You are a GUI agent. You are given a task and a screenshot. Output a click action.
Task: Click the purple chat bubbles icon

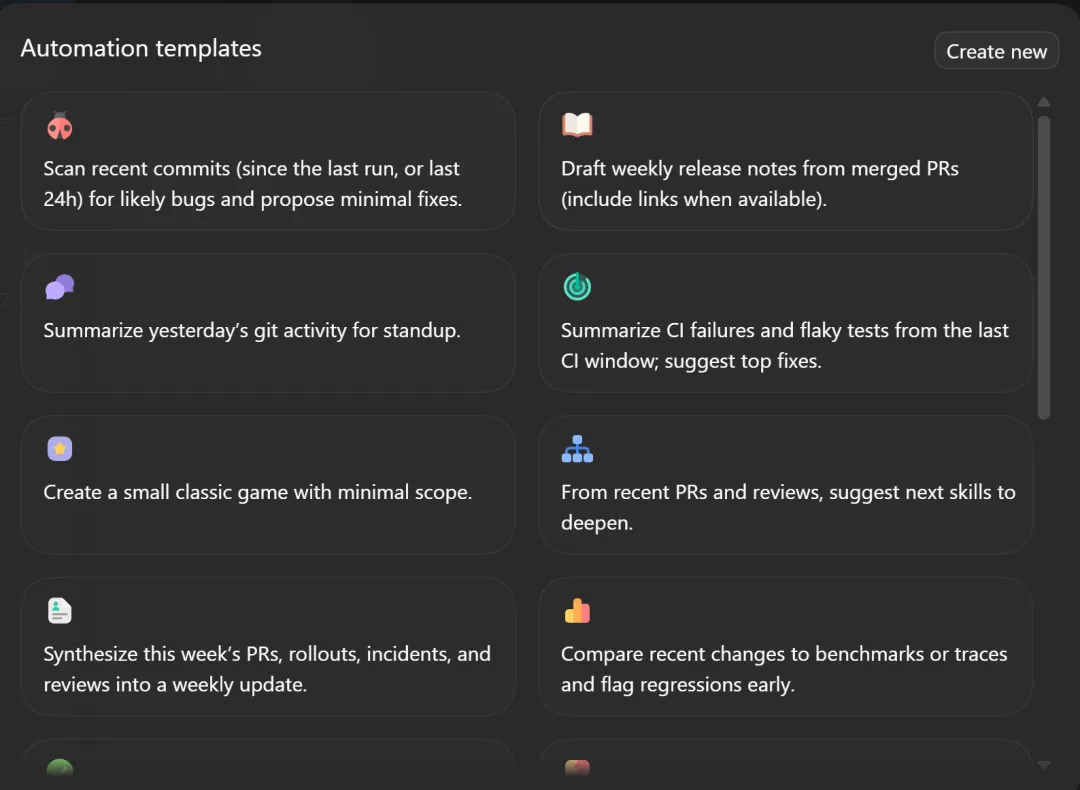(60, 288)
